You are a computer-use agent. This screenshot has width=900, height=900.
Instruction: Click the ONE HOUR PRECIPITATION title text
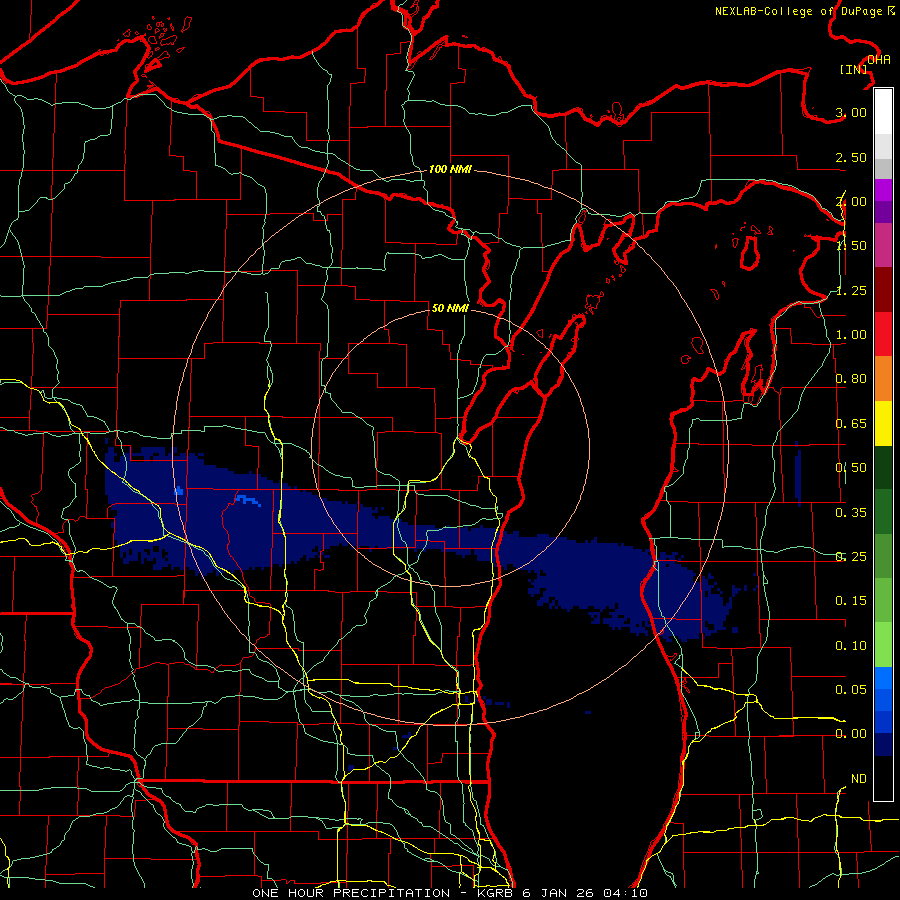point(351,893)
